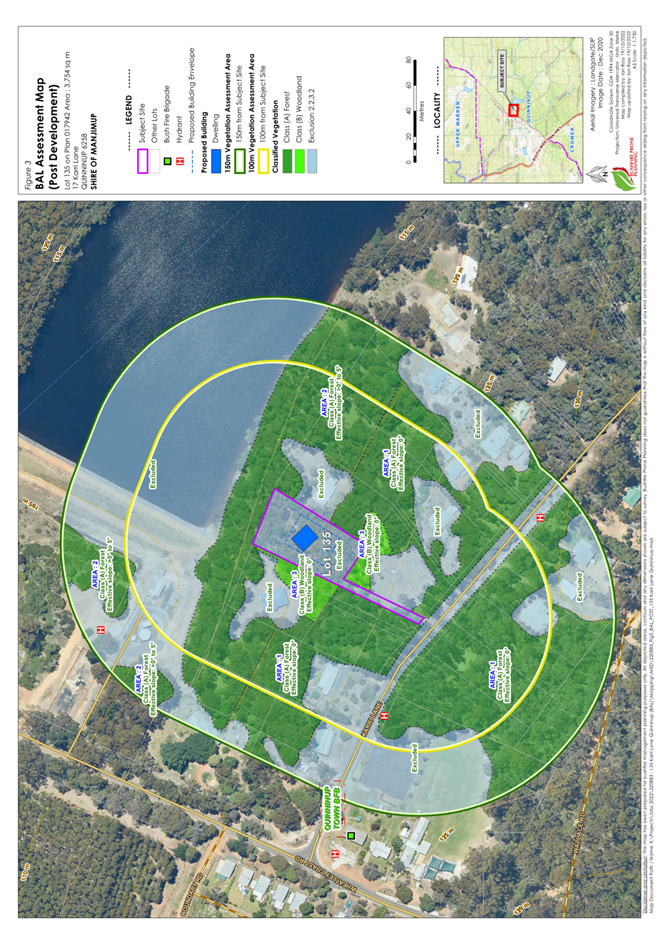Click the north arrow symbol
Screen dimensions: 665x940
[x=597, y=173]
